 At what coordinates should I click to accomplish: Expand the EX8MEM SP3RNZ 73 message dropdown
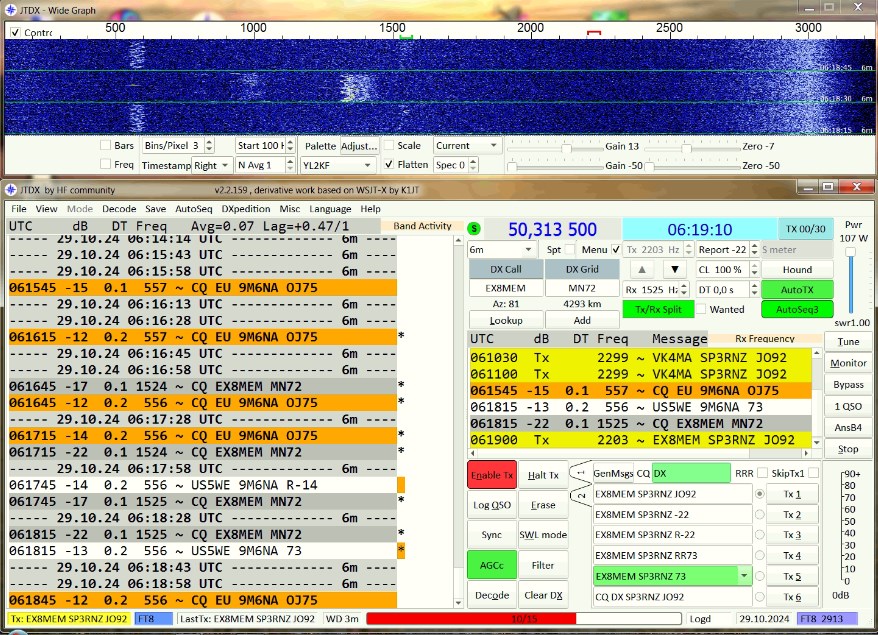[x=744, y=576]
